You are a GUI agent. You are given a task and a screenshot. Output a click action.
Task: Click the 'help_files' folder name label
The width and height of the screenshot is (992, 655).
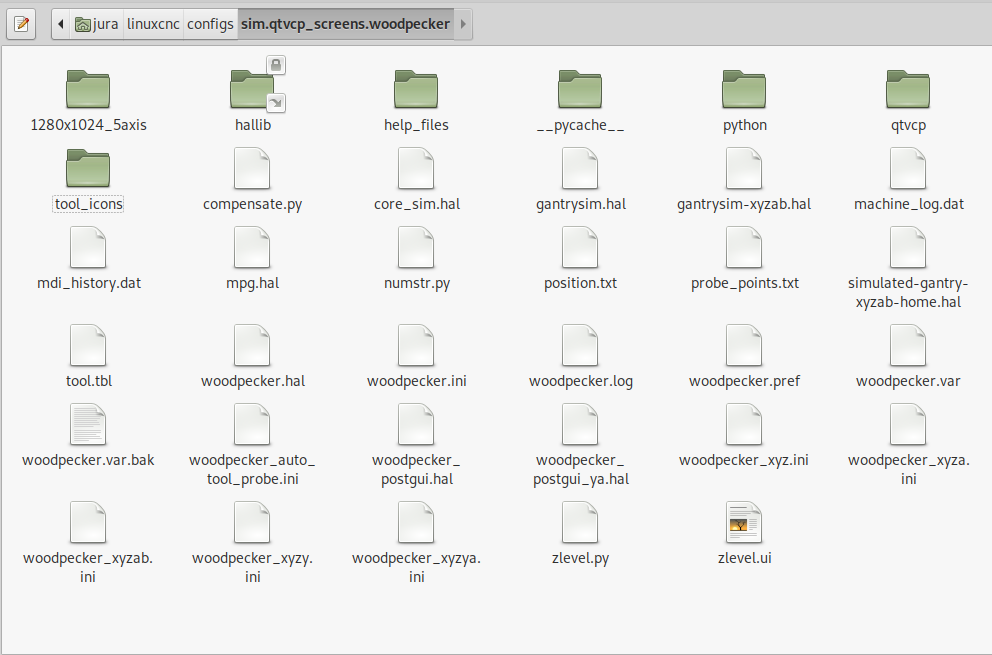416,125
